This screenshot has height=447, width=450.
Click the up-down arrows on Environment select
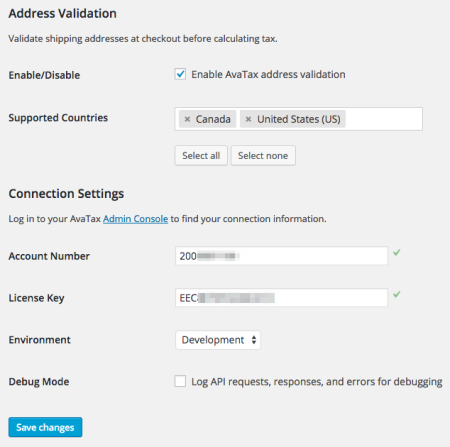tap(254, 340)
